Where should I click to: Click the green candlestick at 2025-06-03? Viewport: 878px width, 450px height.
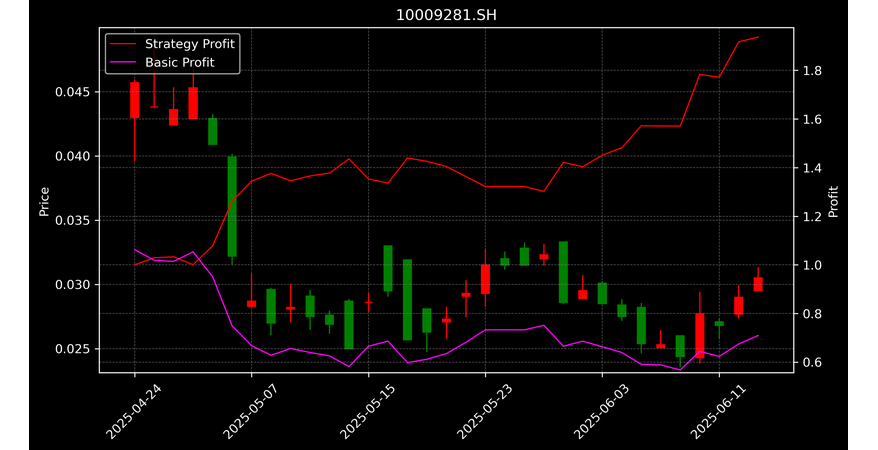pyautogui.click(x=603, y=293)
